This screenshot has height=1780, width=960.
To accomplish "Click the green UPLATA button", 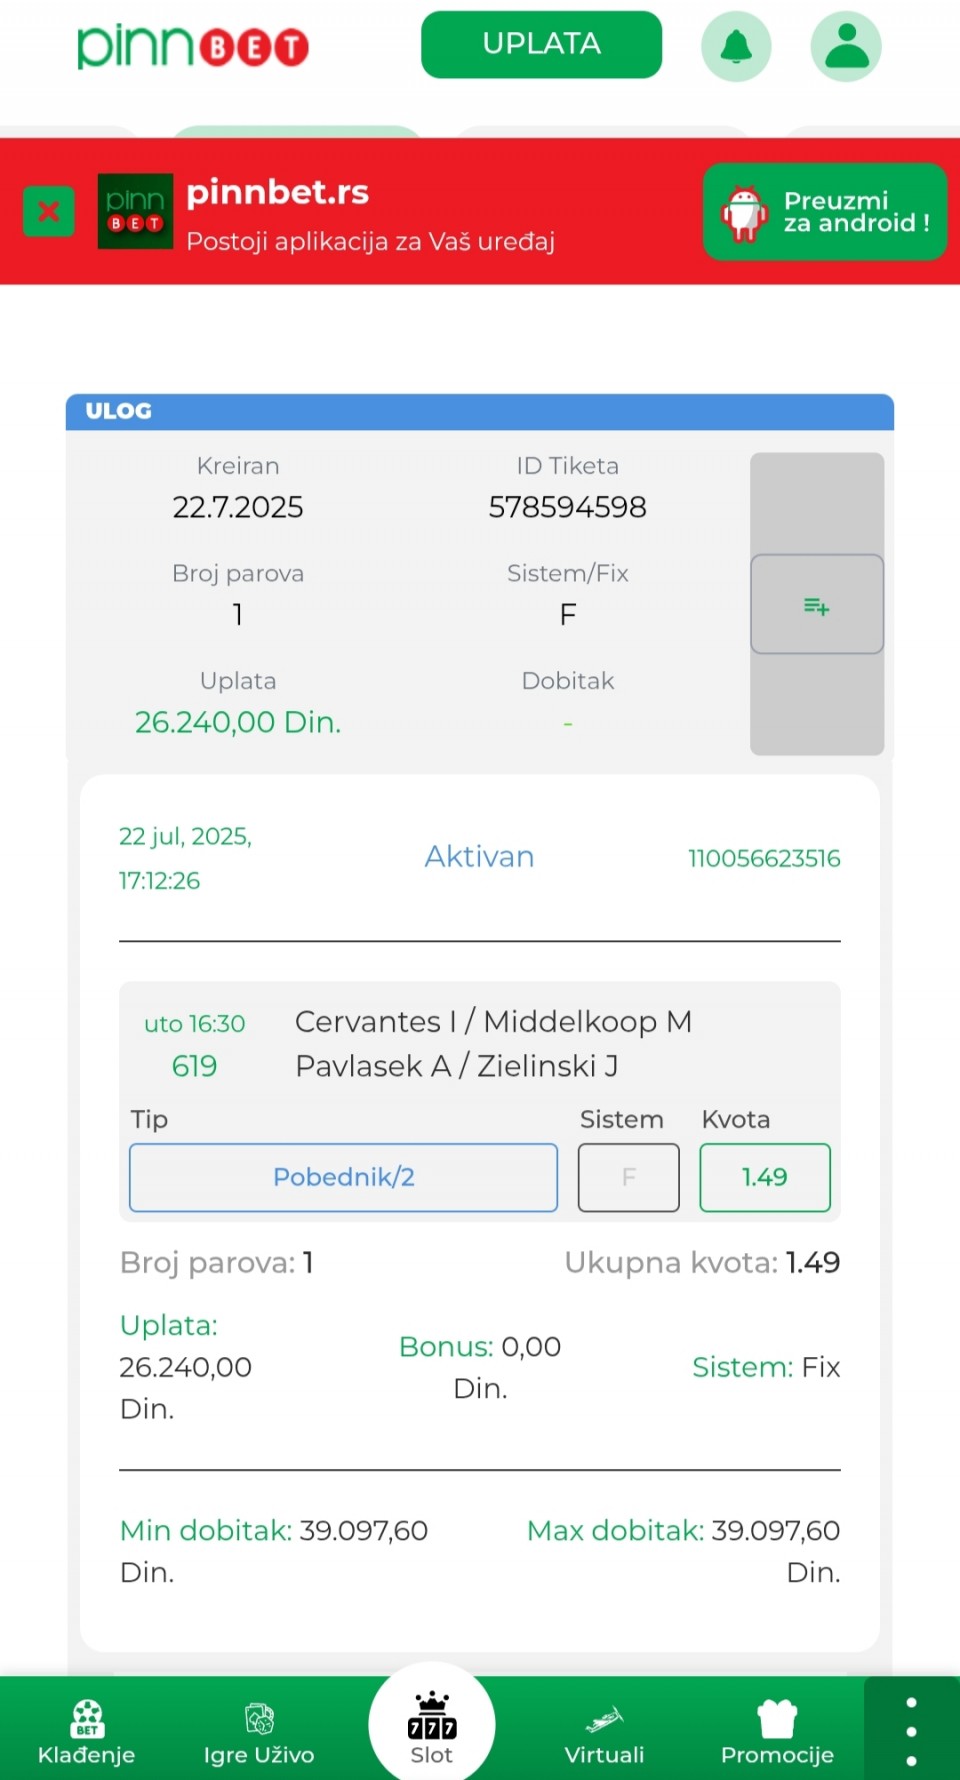I will pos(541,44).
